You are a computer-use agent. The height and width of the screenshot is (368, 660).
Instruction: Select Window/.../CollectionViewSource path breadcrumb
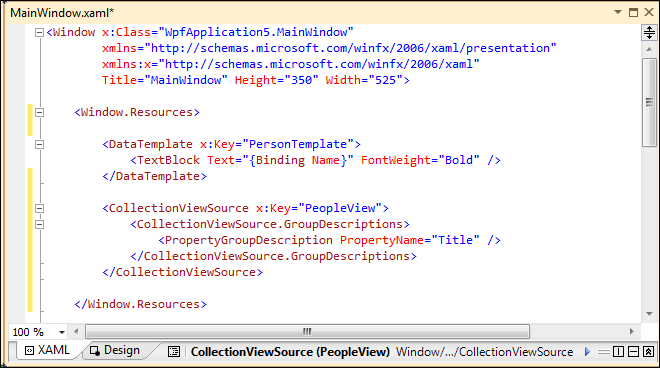(485, 352)
